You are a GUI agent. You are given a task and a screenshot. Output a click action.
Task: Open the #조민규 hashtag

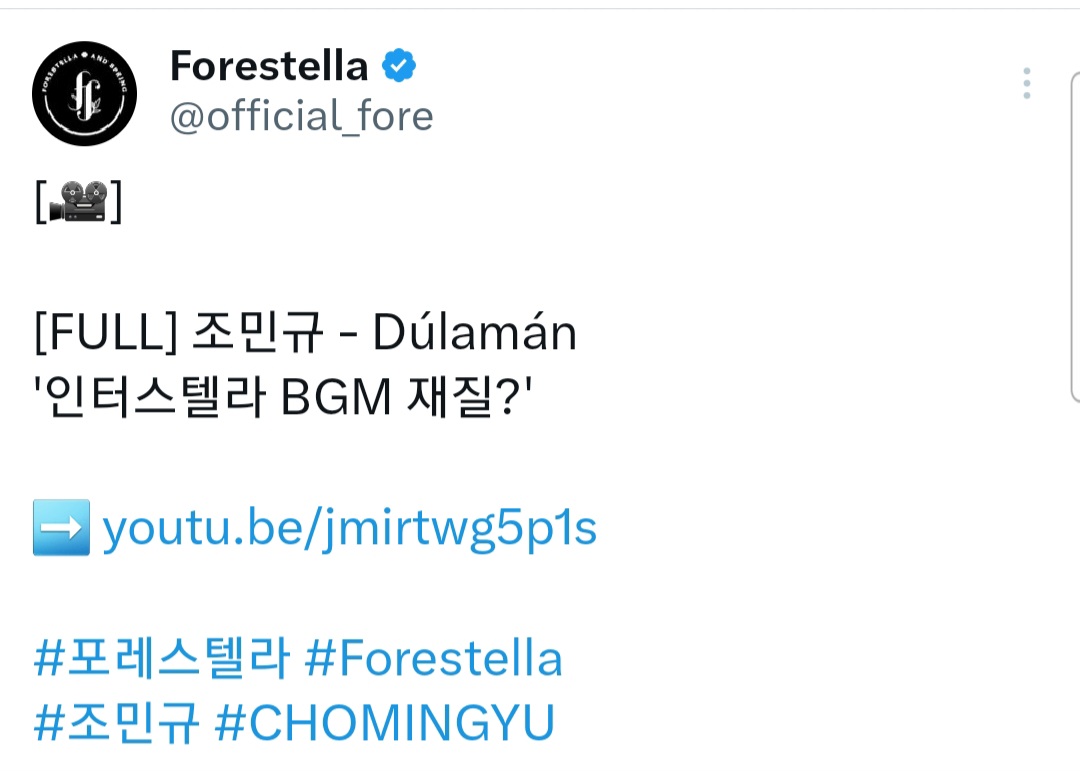coord(117,723)
